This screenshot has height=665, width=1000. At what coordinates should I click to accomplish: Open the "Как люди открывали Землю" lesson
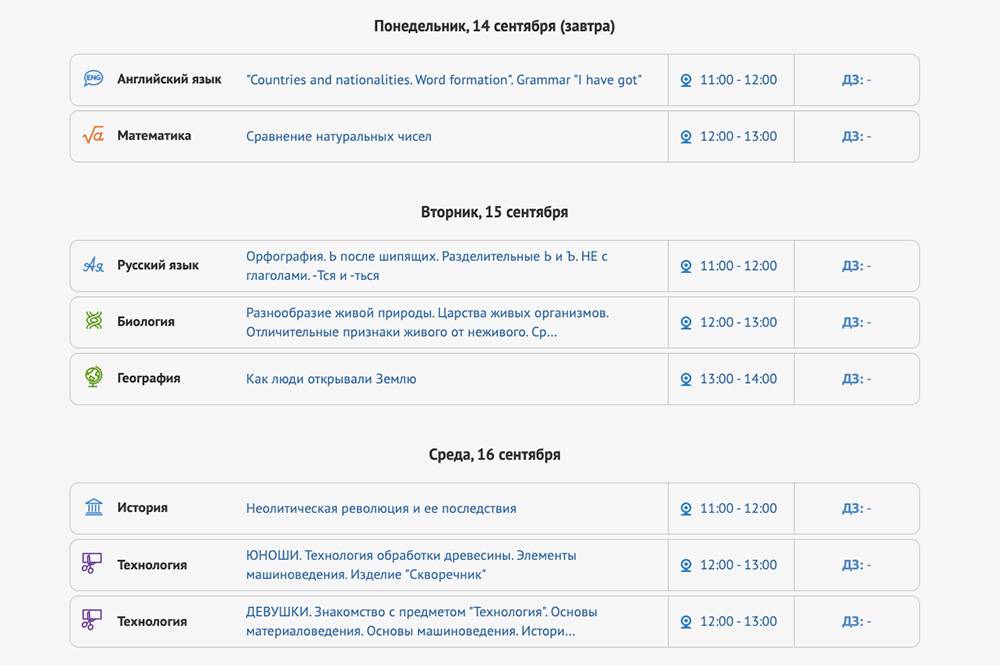coord(331,379)
